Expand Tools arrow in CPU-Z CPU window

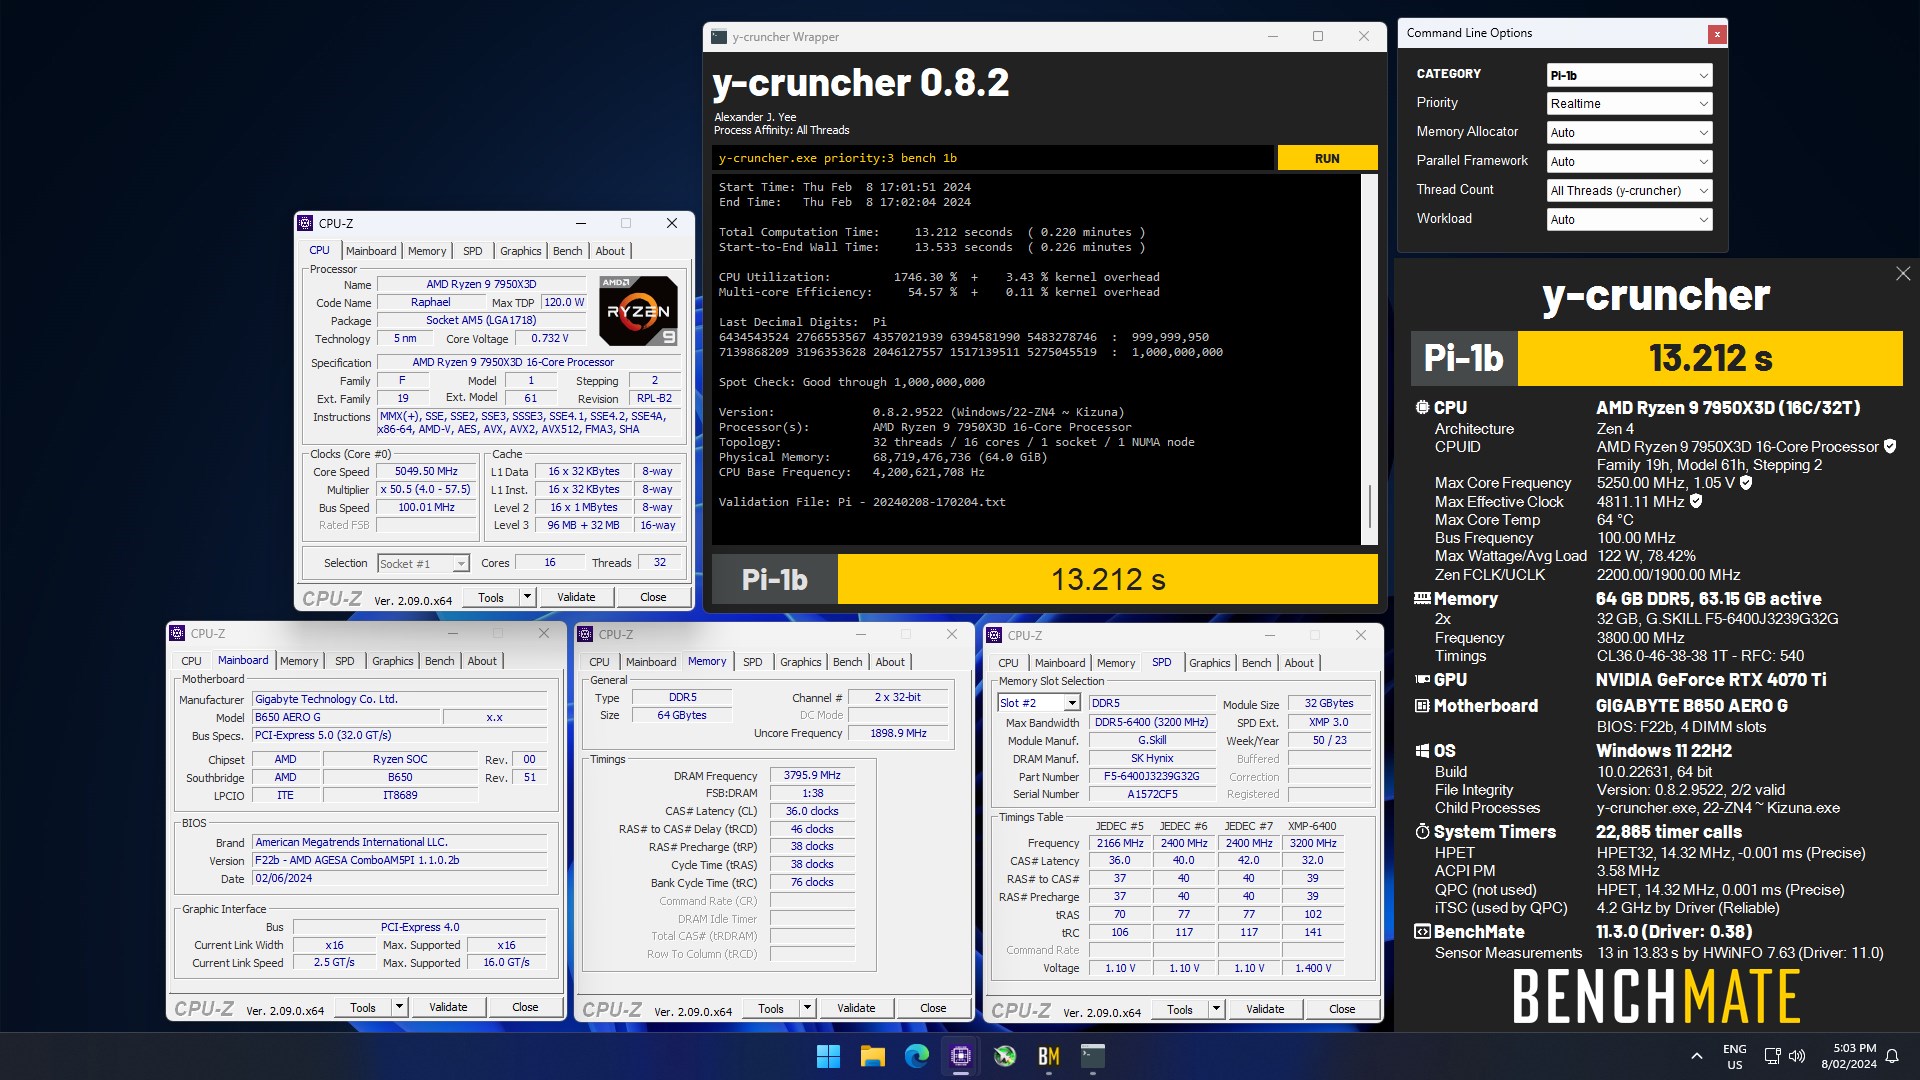pyautogui.click(x=527, y=597)
